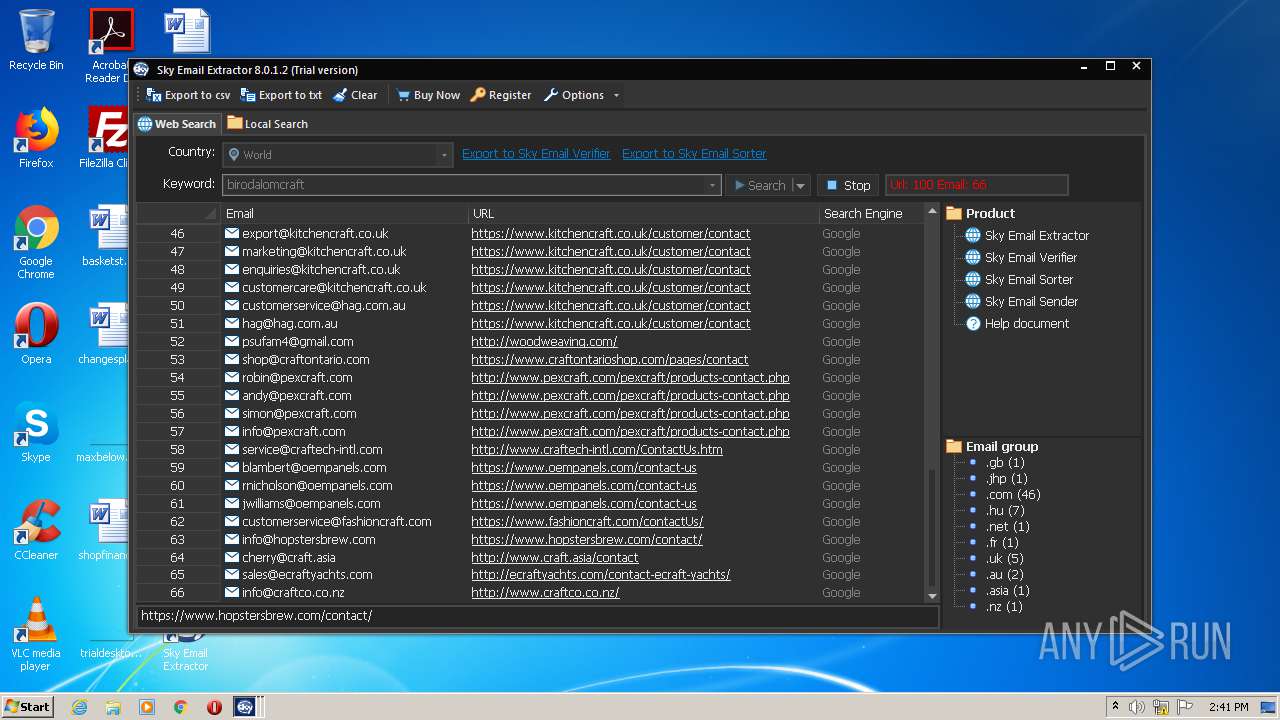This screenshot has height=720, width=1280.
Task: Click the taskbar volume speaker icon
Action: click(1137, 707)
